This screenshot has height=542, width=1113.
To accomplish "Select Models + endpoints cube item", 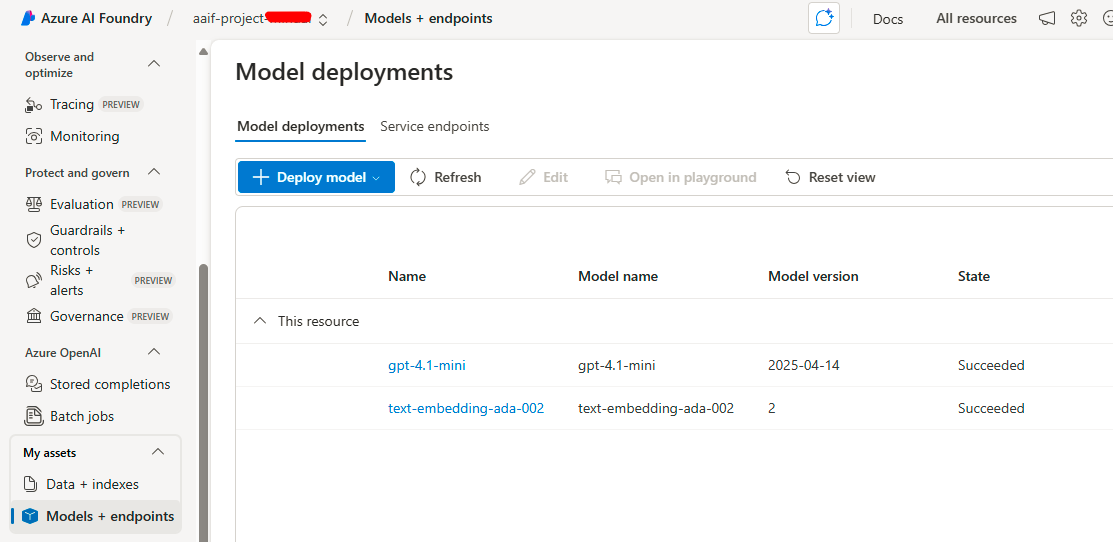I will coord(96,516).
